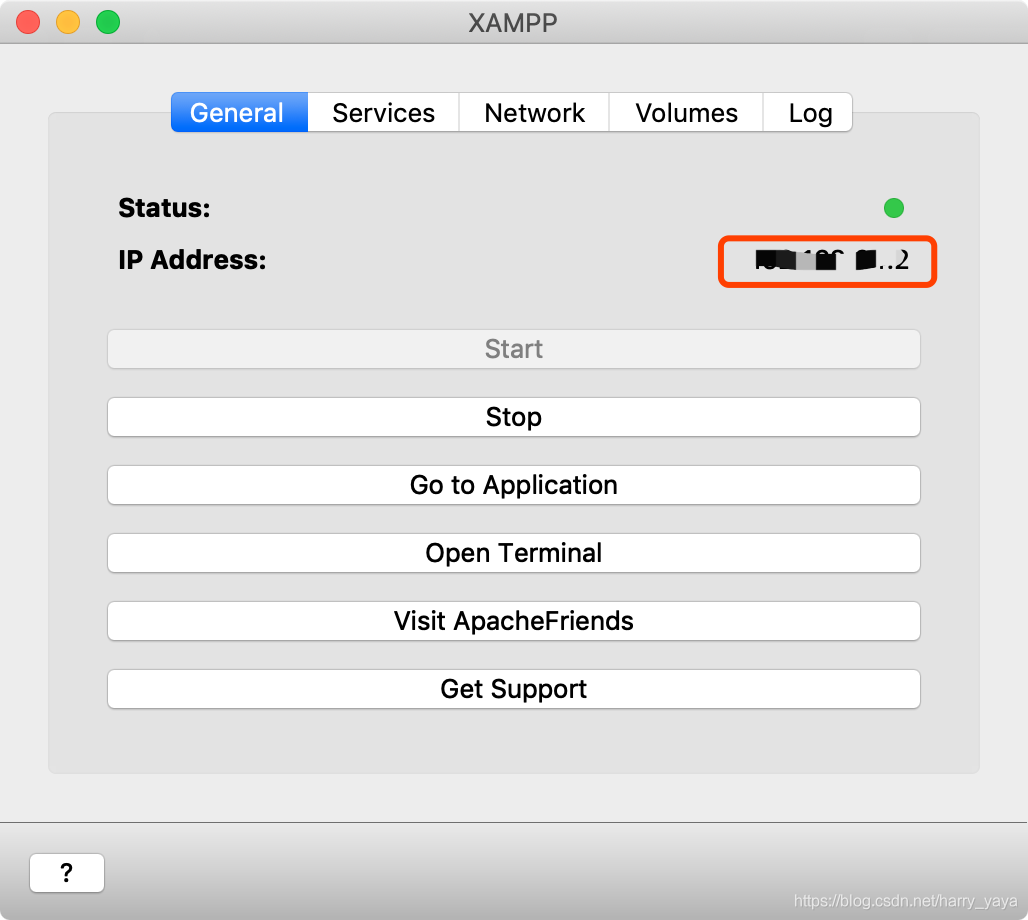Click the Status label
Screen dimensions: 1028x920
[x=164, y=208]
